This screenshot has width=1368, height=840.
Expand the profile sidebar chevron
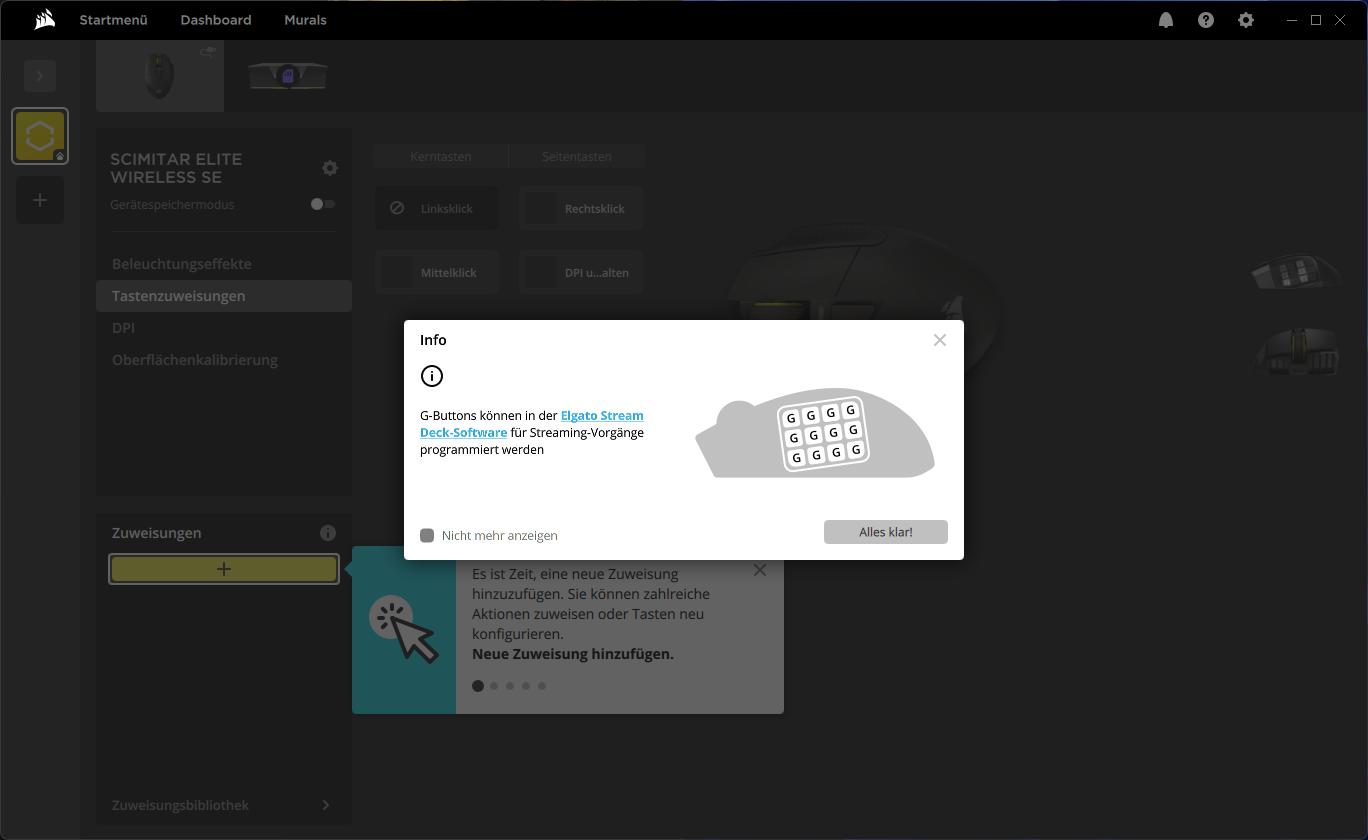click(40, 76)
